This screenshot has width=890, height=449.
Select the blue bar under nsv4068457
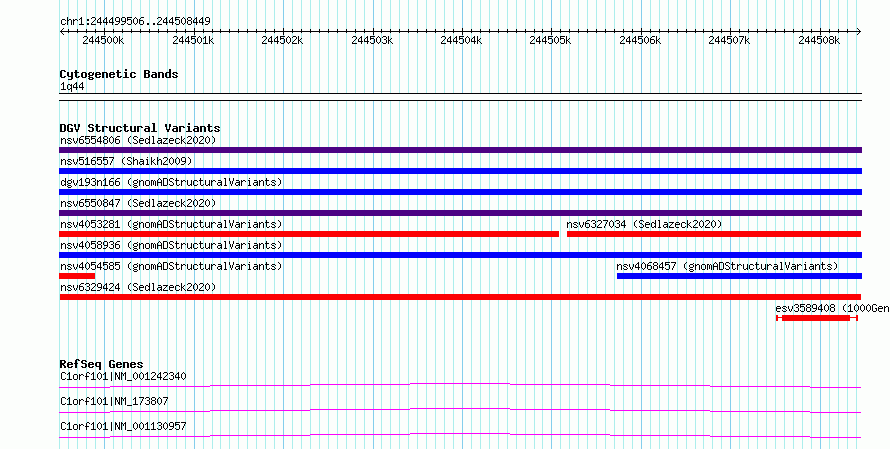pos(740,276)
